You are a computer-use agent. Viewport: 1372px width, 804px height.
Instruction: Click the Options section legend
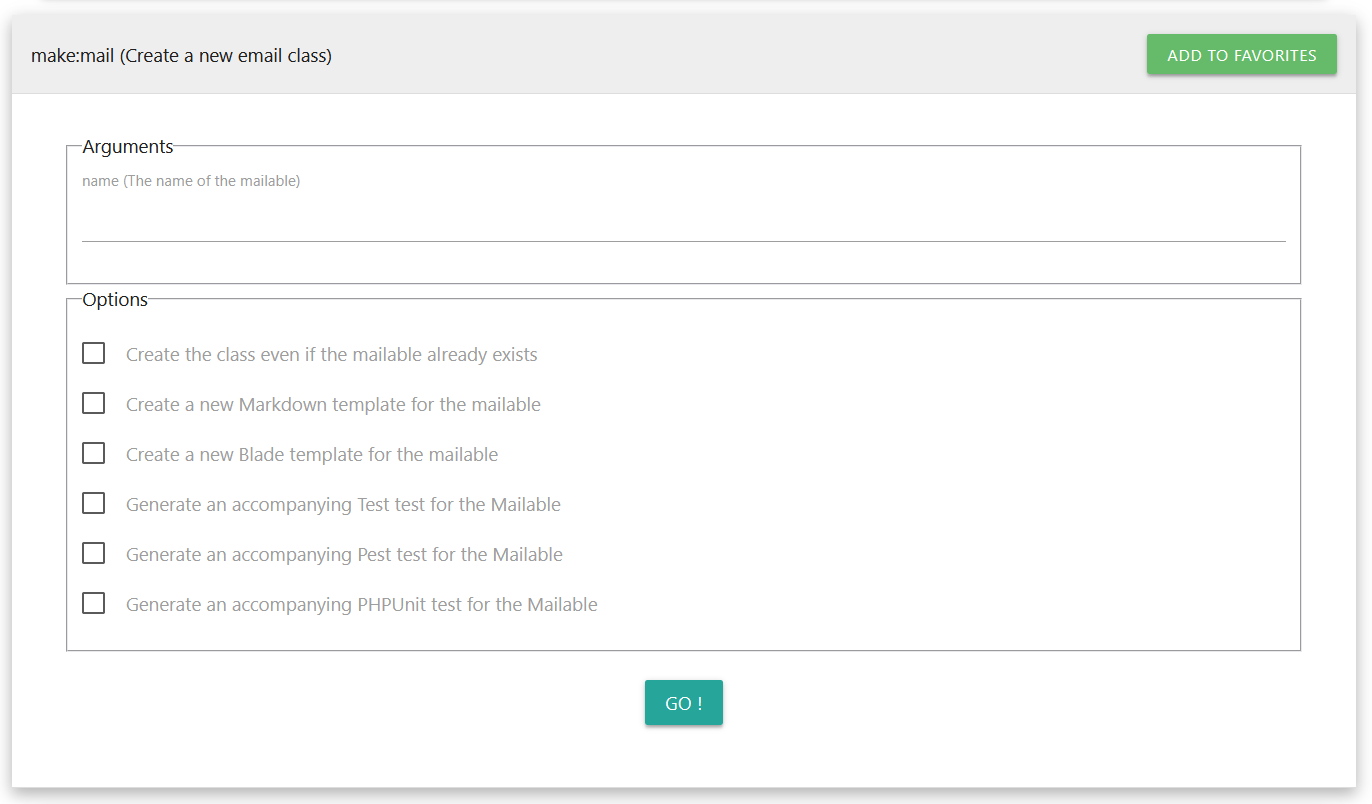click(115, 300)
